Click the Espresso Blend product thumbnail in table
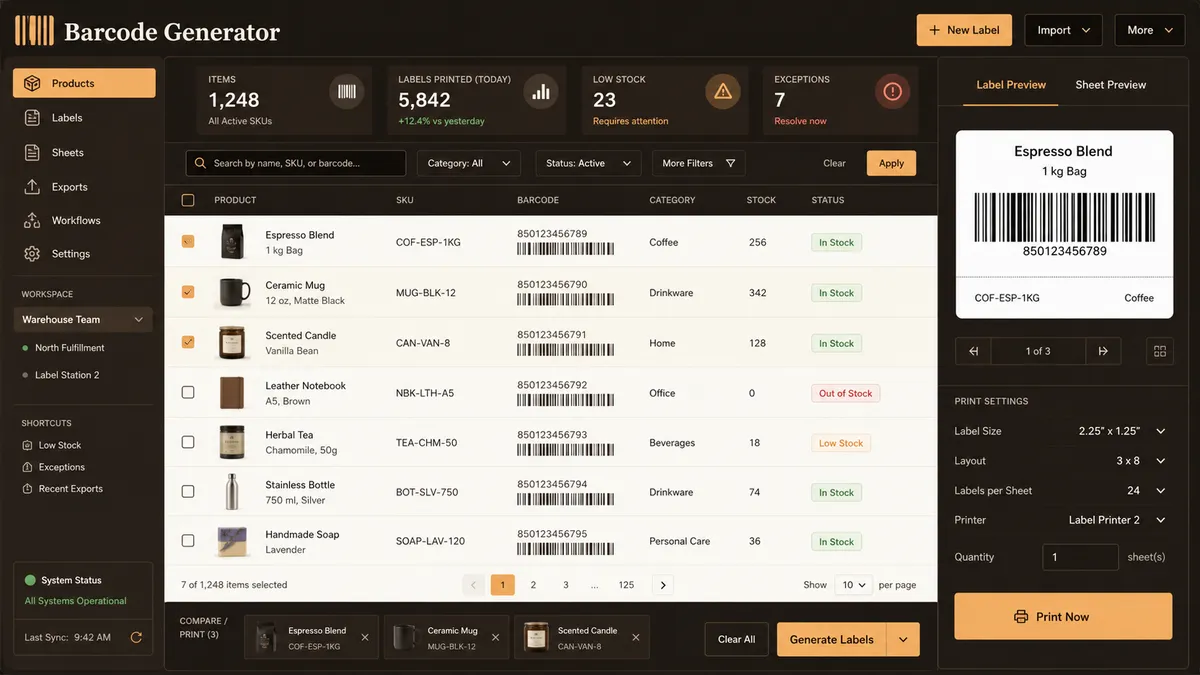Viewport: 1200px width, 675px height. [x=234, y=242]
